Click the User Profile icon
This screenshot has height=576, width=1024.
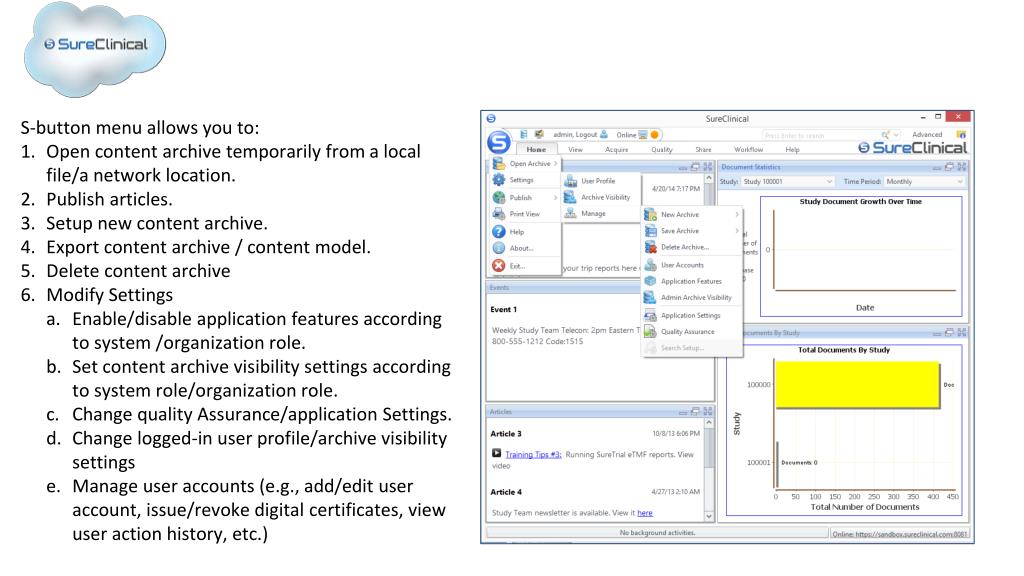pos(570,181)
